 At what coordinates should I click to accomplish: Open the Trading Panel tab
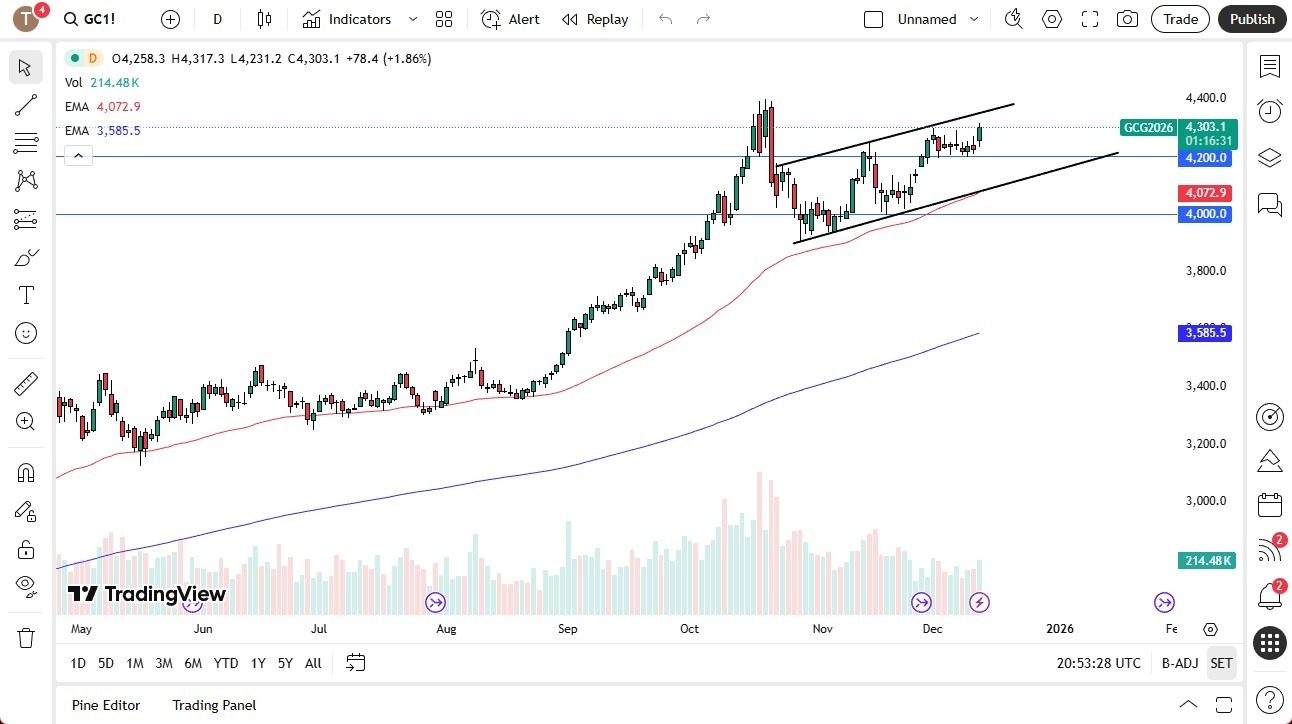coord(213,705)
